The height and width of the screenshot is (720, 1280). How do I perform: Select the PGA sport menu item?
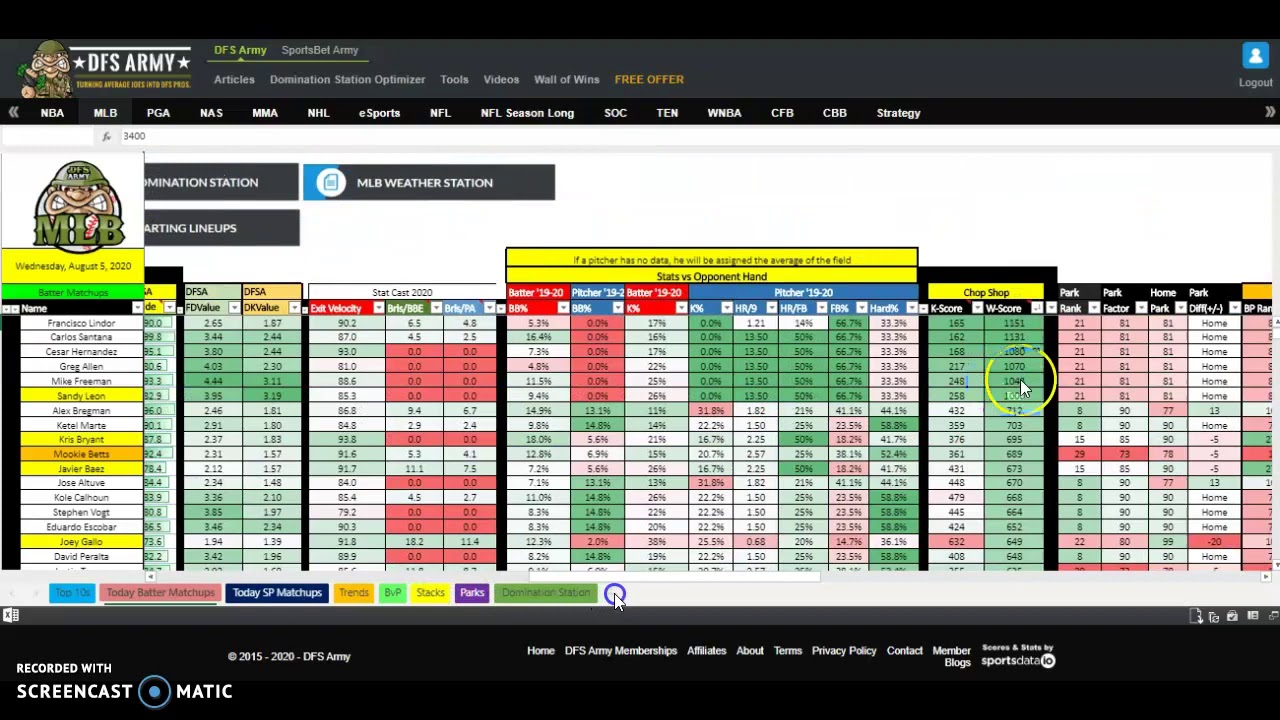[x=158, y=113]
